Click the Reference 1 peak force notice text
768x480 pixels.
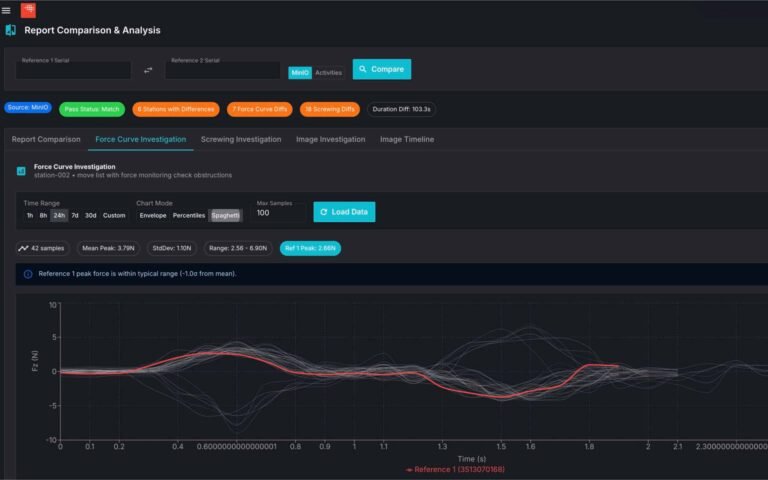pyautogui.click(x=137, y=274)
